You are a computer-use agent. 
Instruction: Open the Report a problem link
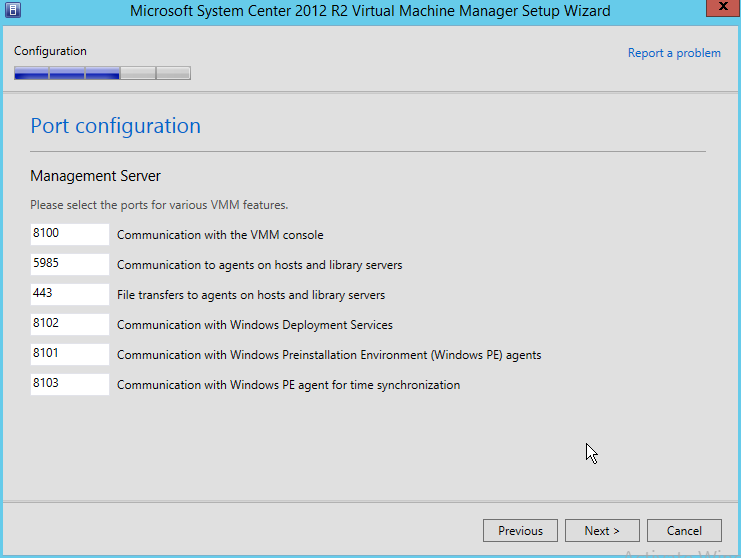click(x=673, y=53)
